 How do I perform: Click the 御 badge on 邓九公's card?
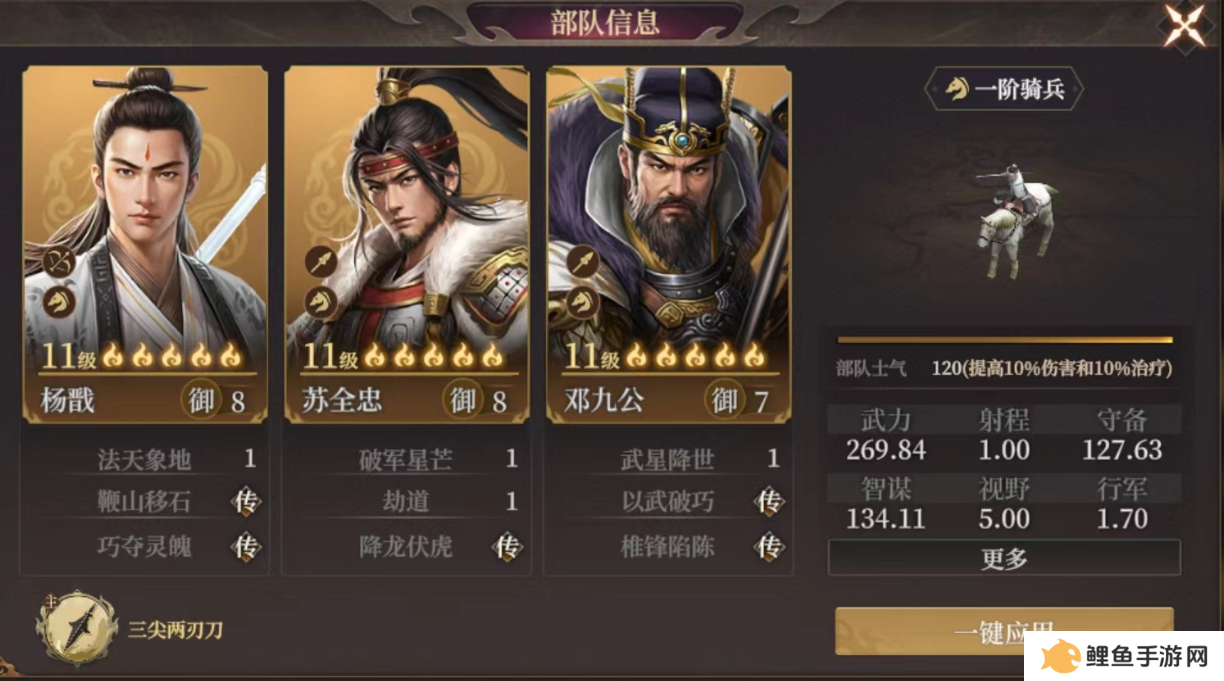(x=723, y=401)
